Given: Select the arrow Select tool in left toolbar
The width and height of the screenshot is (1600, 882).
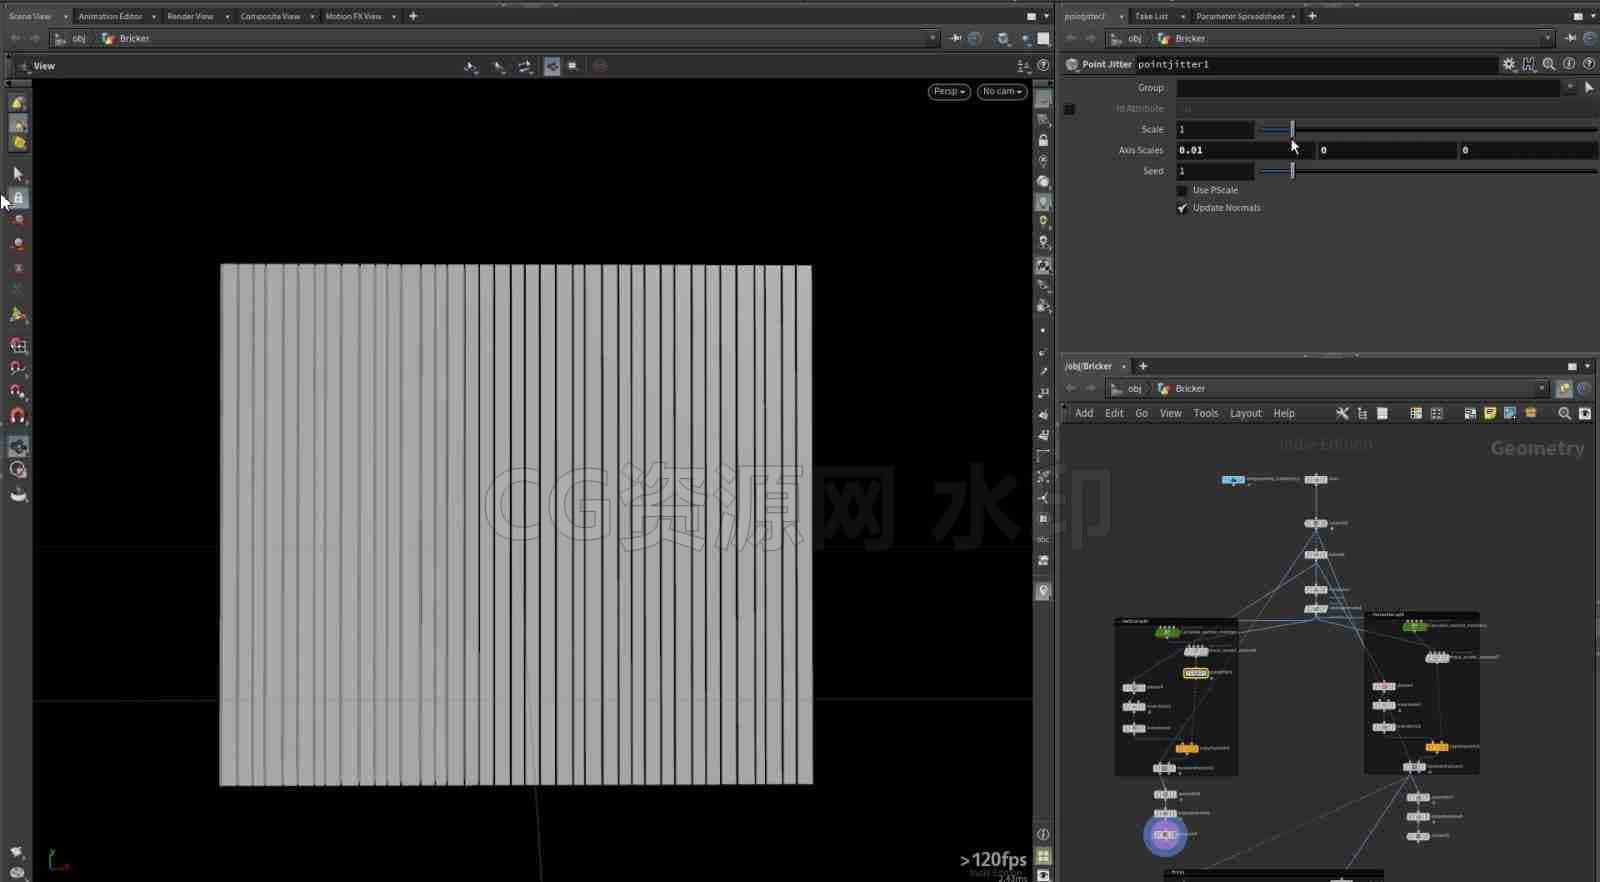Looking at the screenshot, I should (x=18, y=174).
